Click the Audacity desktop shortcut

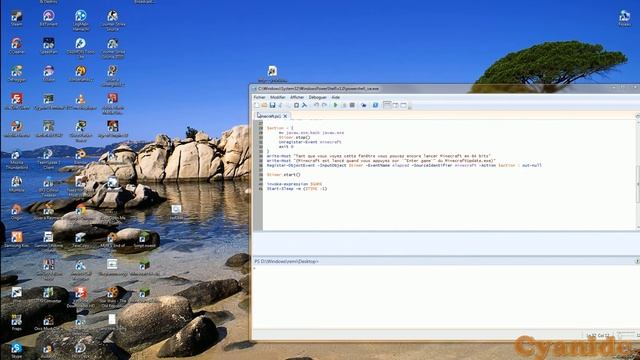48,350
